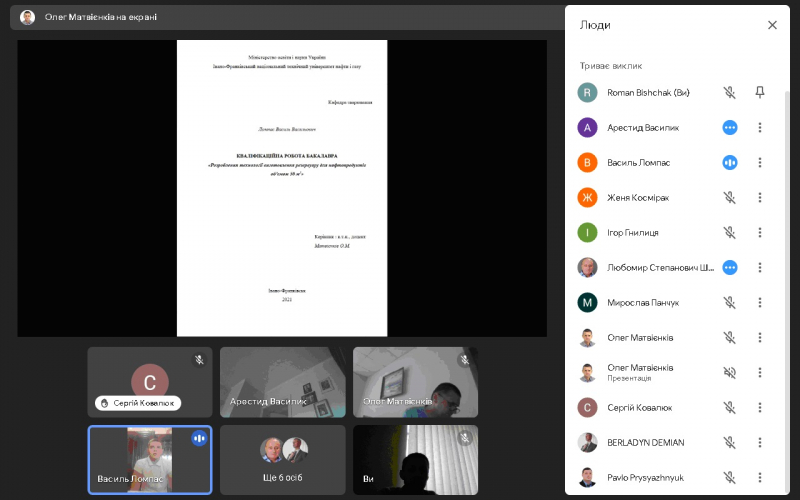Open more options for Женя Космірак
This screenshot has height=500, width=800.
(x=760, y=197)
